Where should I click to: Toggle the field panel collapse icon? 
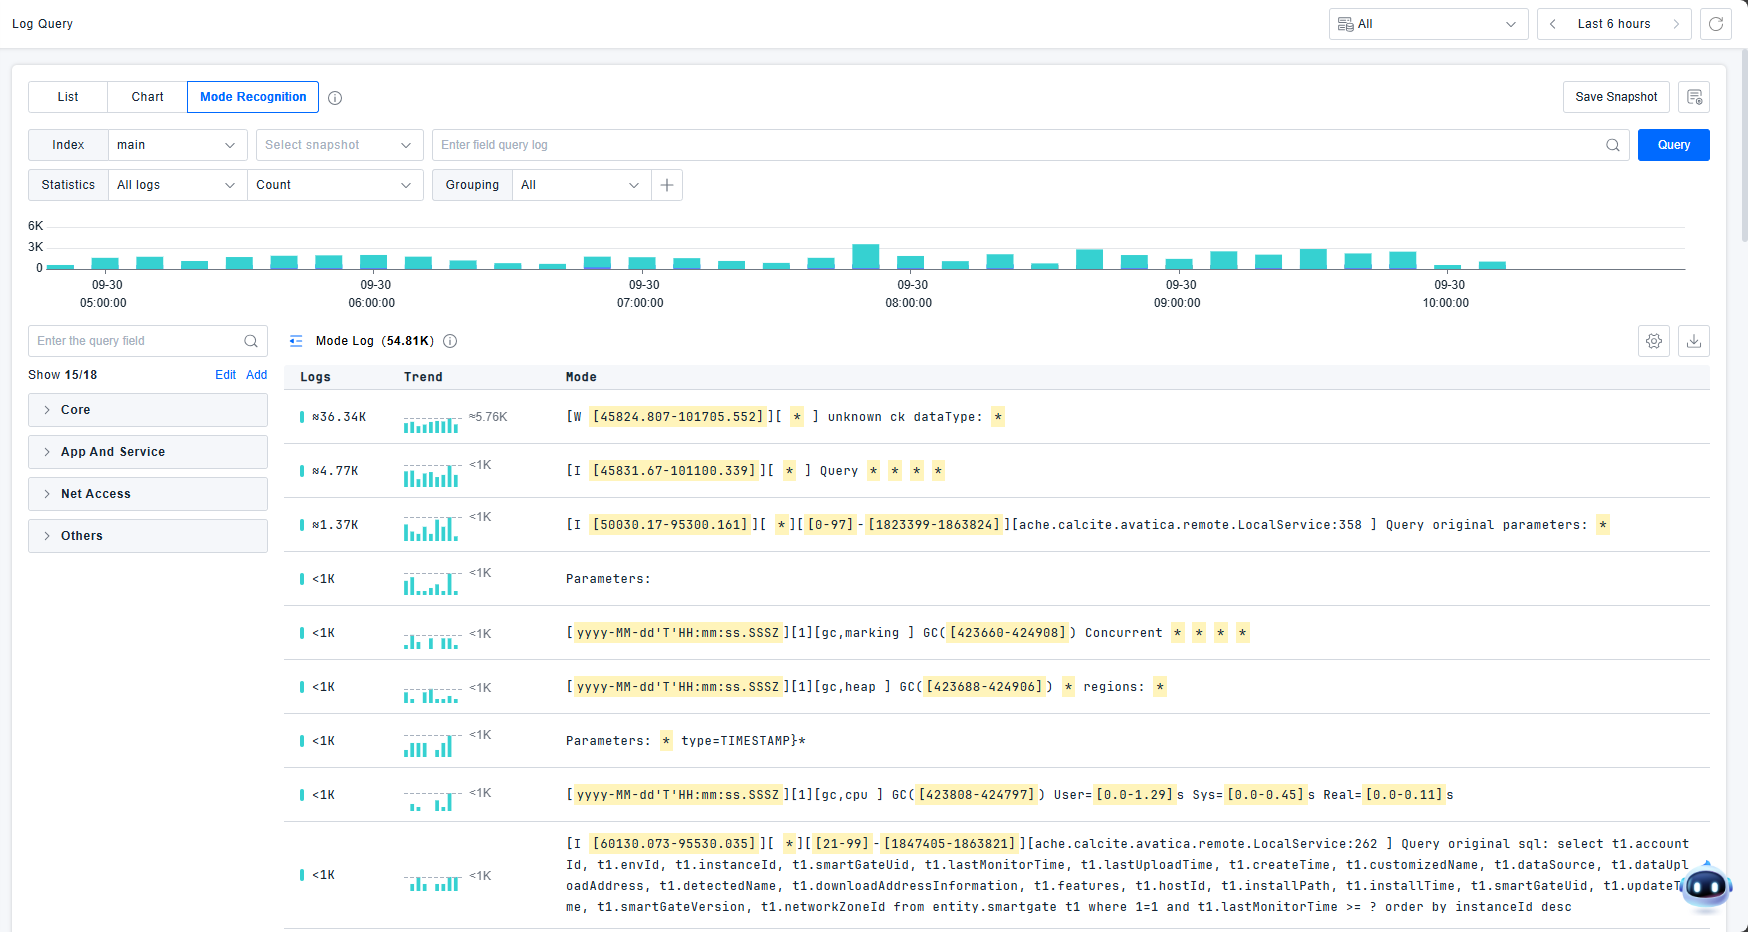[296, 341]
